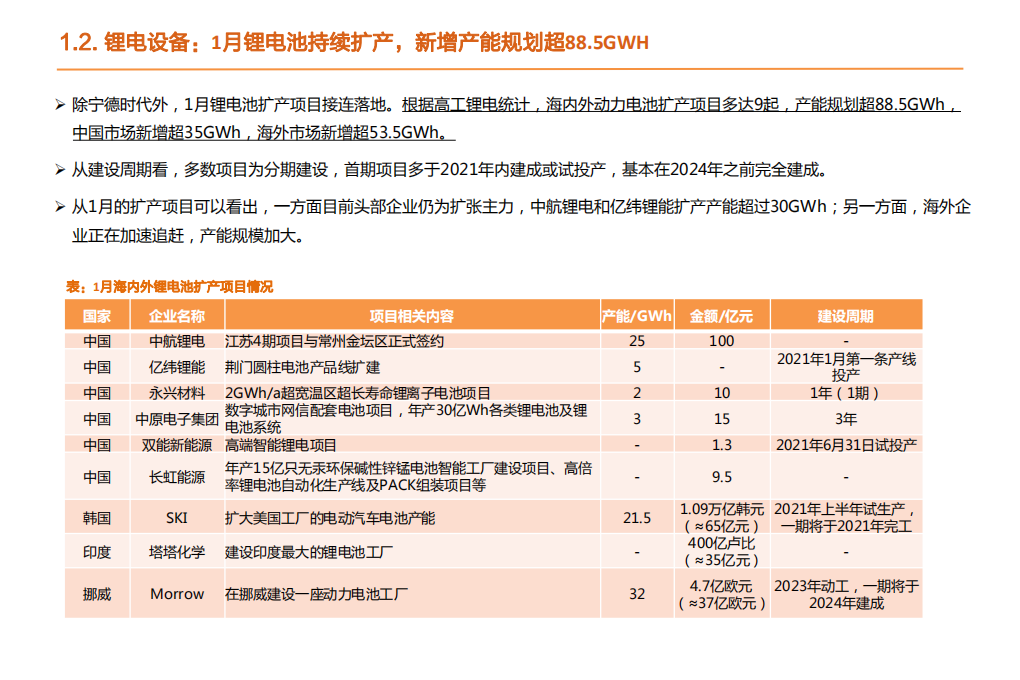The height and width of the screenshot is (680, 1020).
Task: Select the SKI company cell
Action: pos(176,518)
